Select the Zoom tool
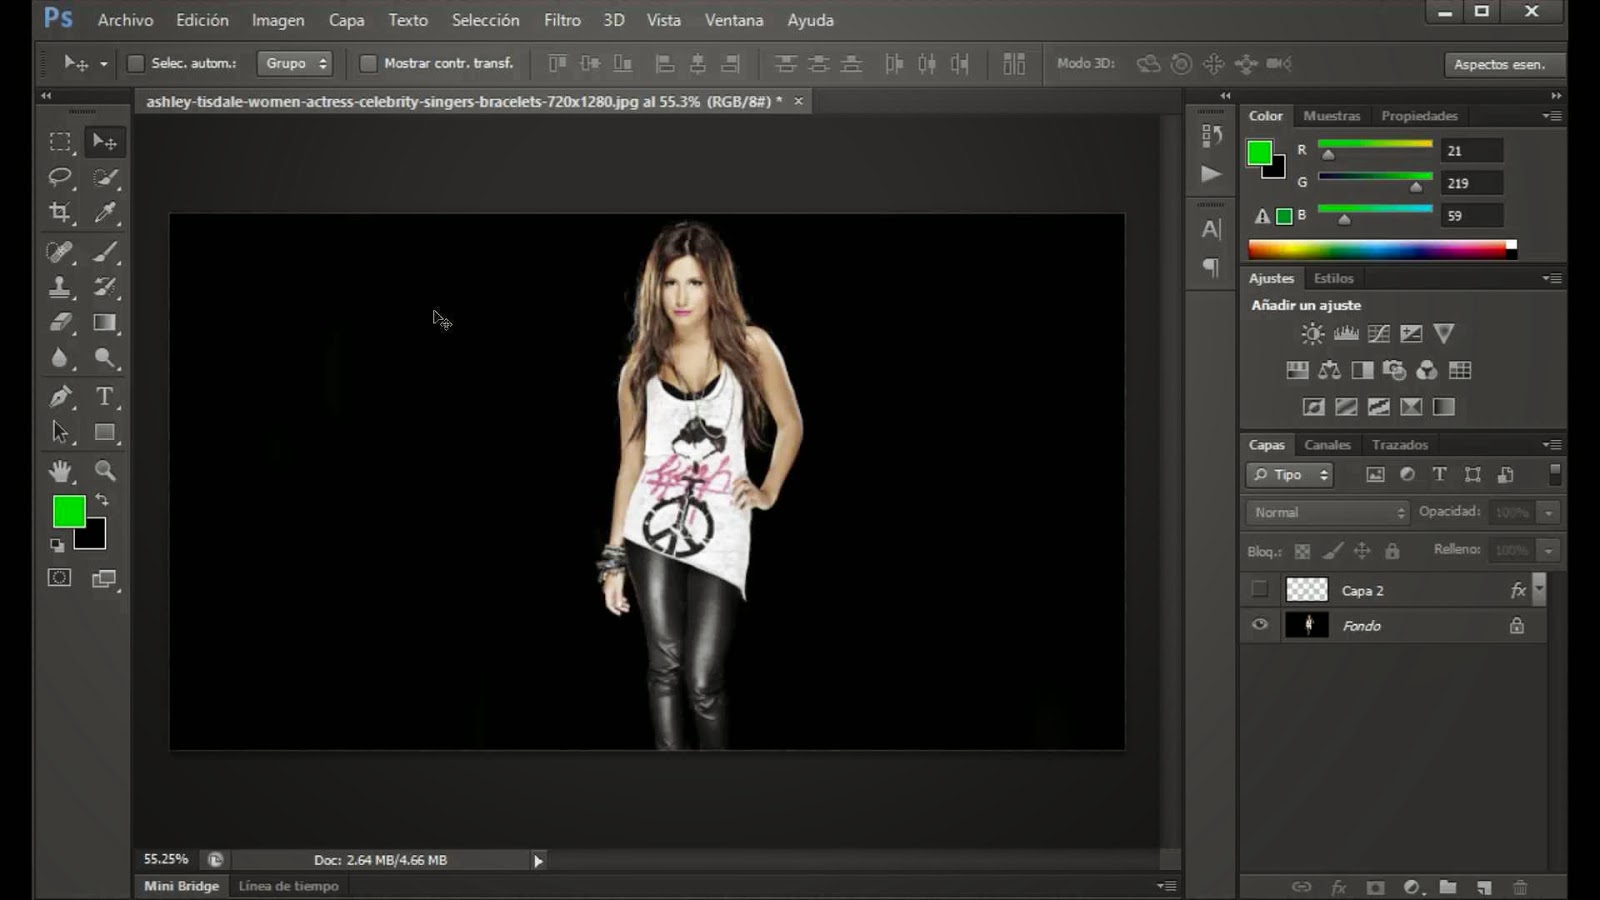 click(104, 470)
